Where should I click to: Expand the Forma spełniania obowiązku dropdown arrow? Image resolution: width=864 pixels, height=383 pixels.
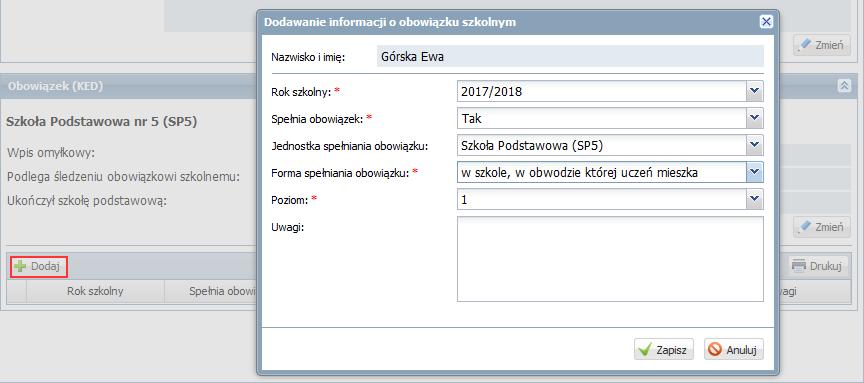click(755, 172)
